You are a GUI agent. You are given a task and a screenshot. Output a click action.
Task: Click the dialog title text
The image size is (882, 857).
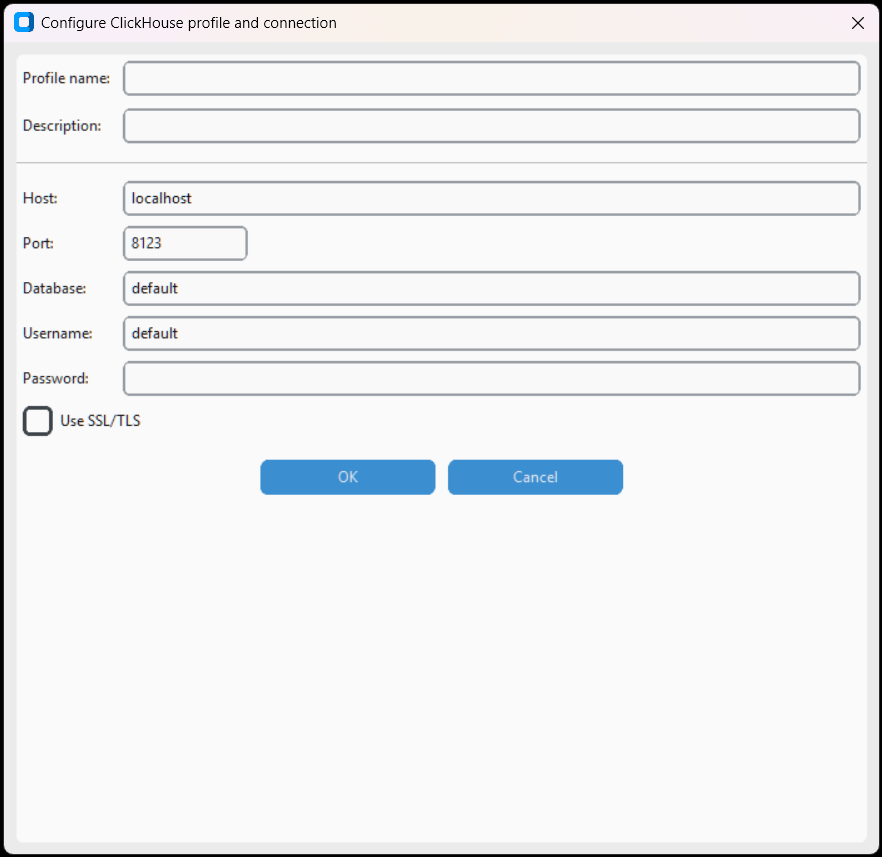click(x=189, y=23)
